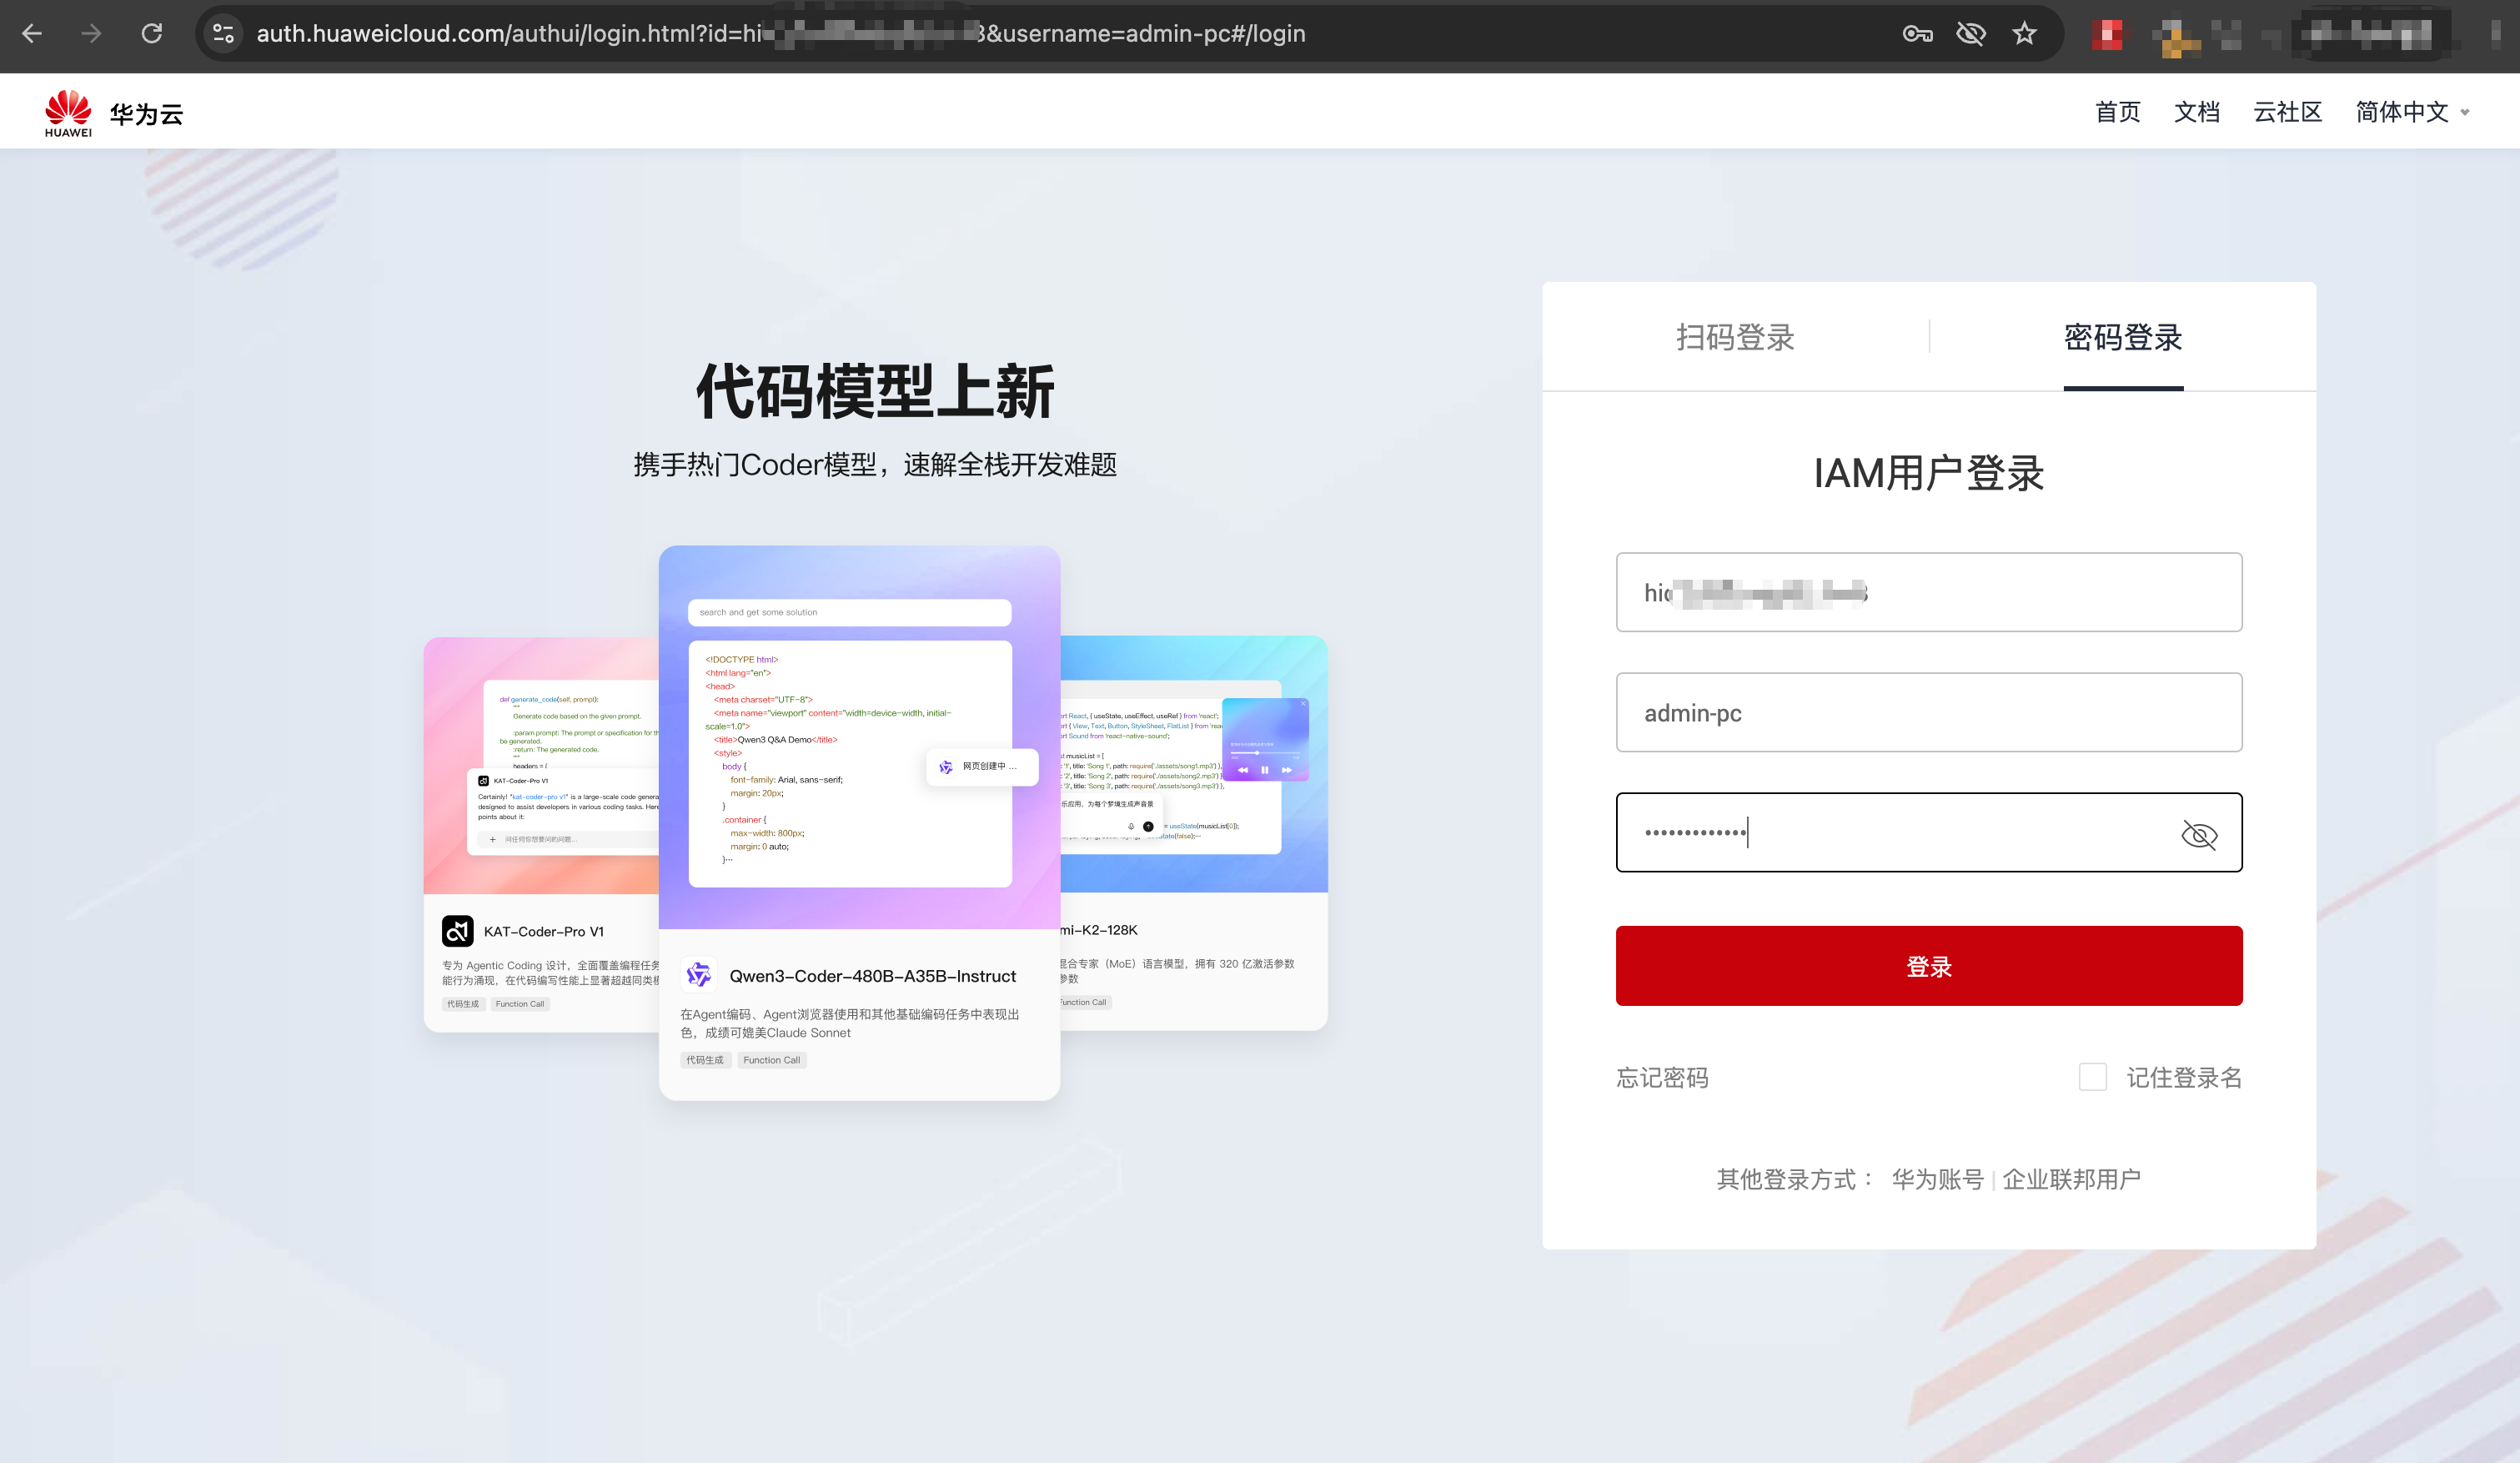Image resolution: width=2520 pixels, height=1463 pixels.
Task: Choose 企业联邦用户 login option
Action: point(2071,1179)
